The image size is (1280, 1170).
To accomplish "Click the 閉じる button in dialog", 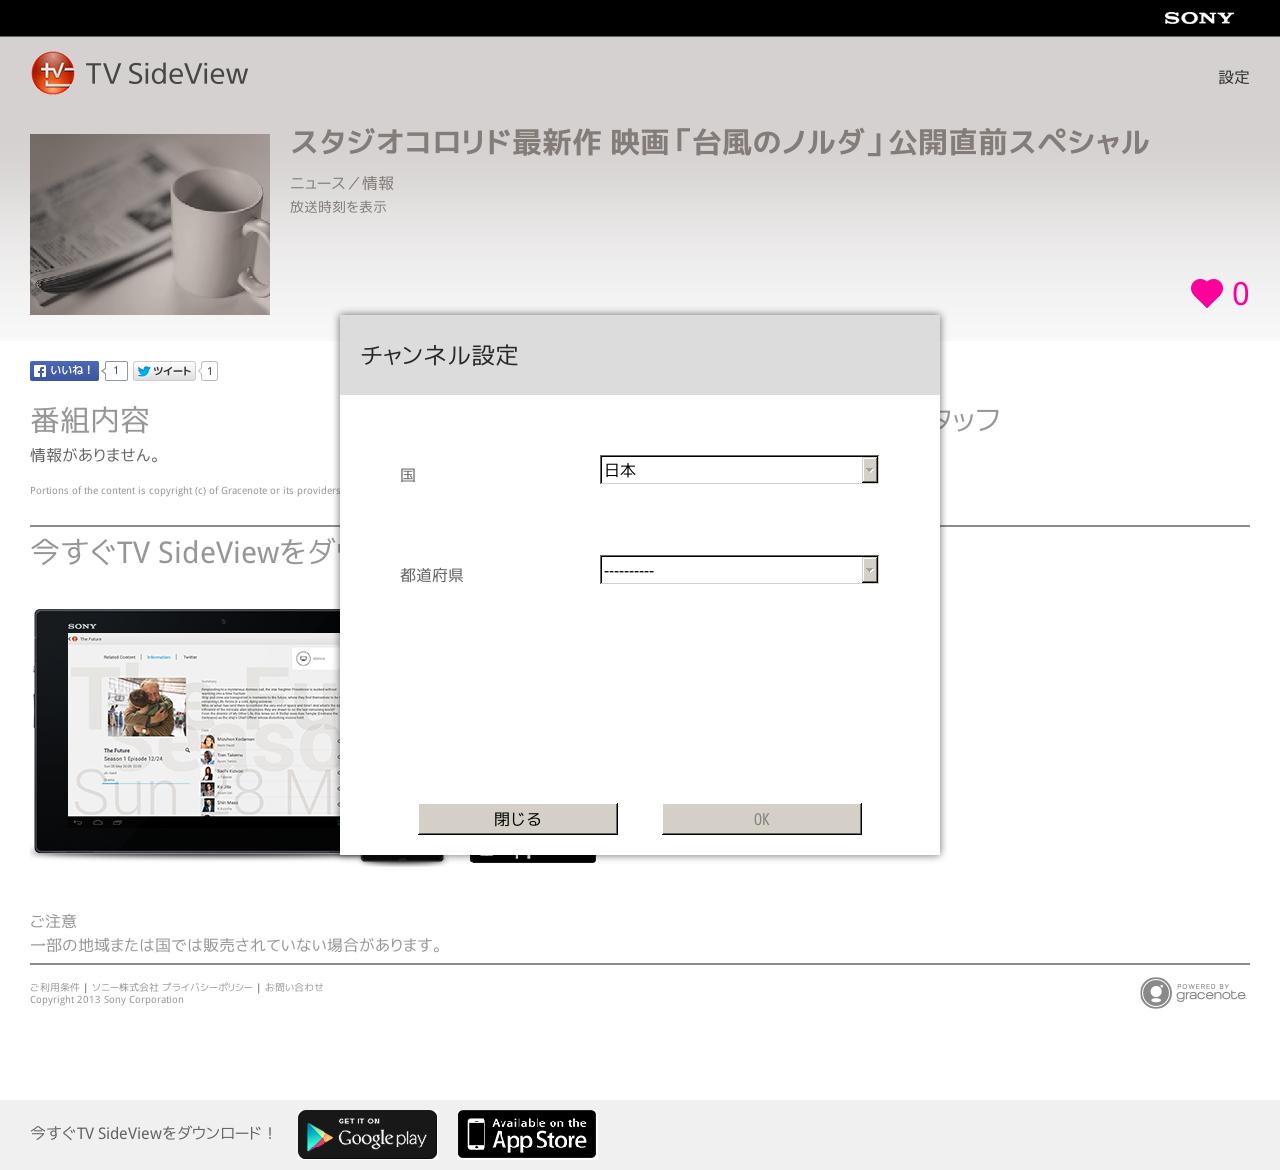I will (518, 819).
